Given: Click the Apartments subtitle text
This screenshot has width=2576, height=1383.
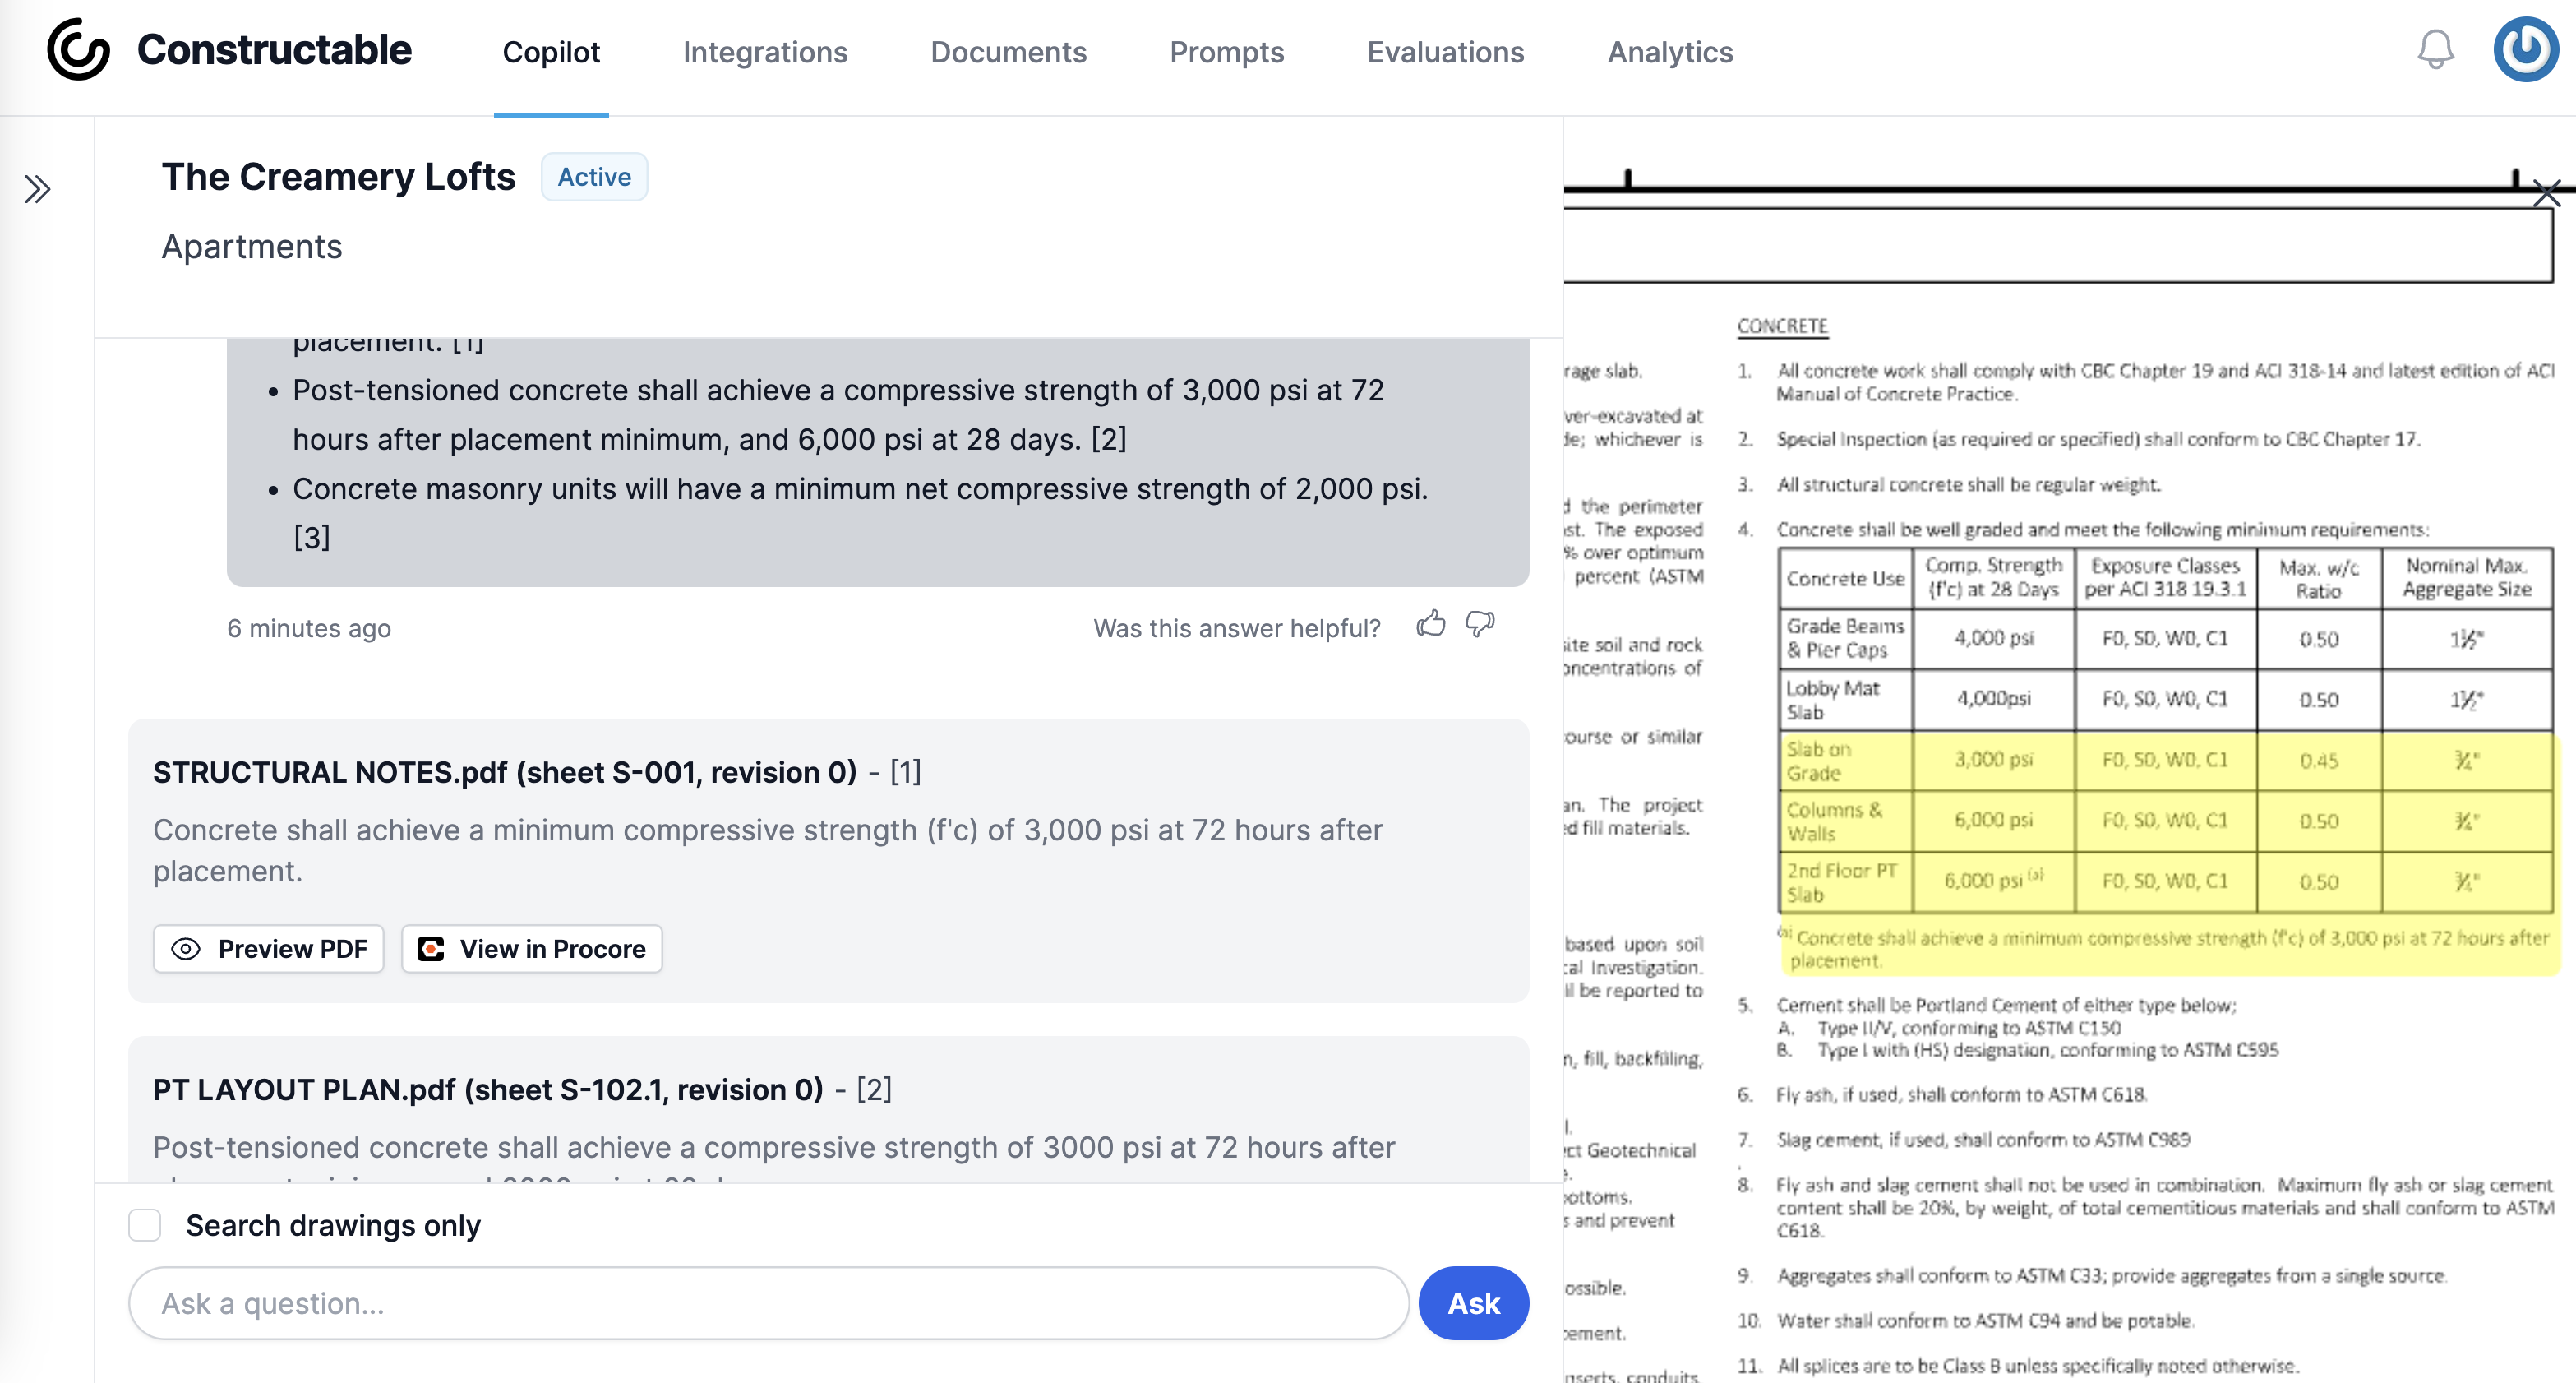Looking at the screenshot, I should (252, 246).
